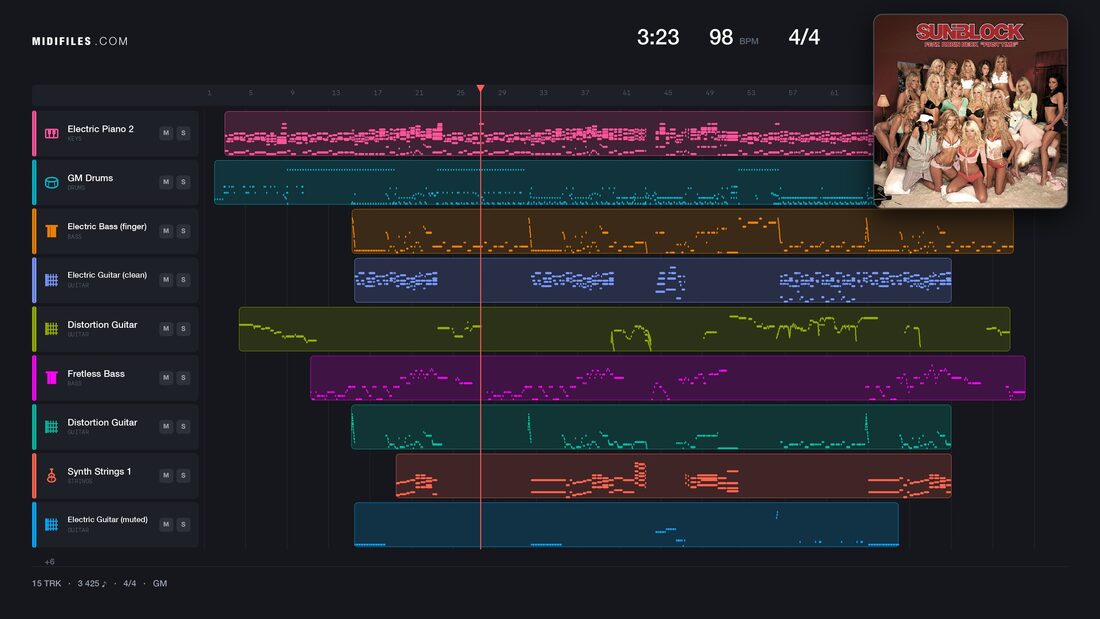1100x619 pixels.
Task: Click the red playhead marker on the ruler
Action: (x=481, y=88)
